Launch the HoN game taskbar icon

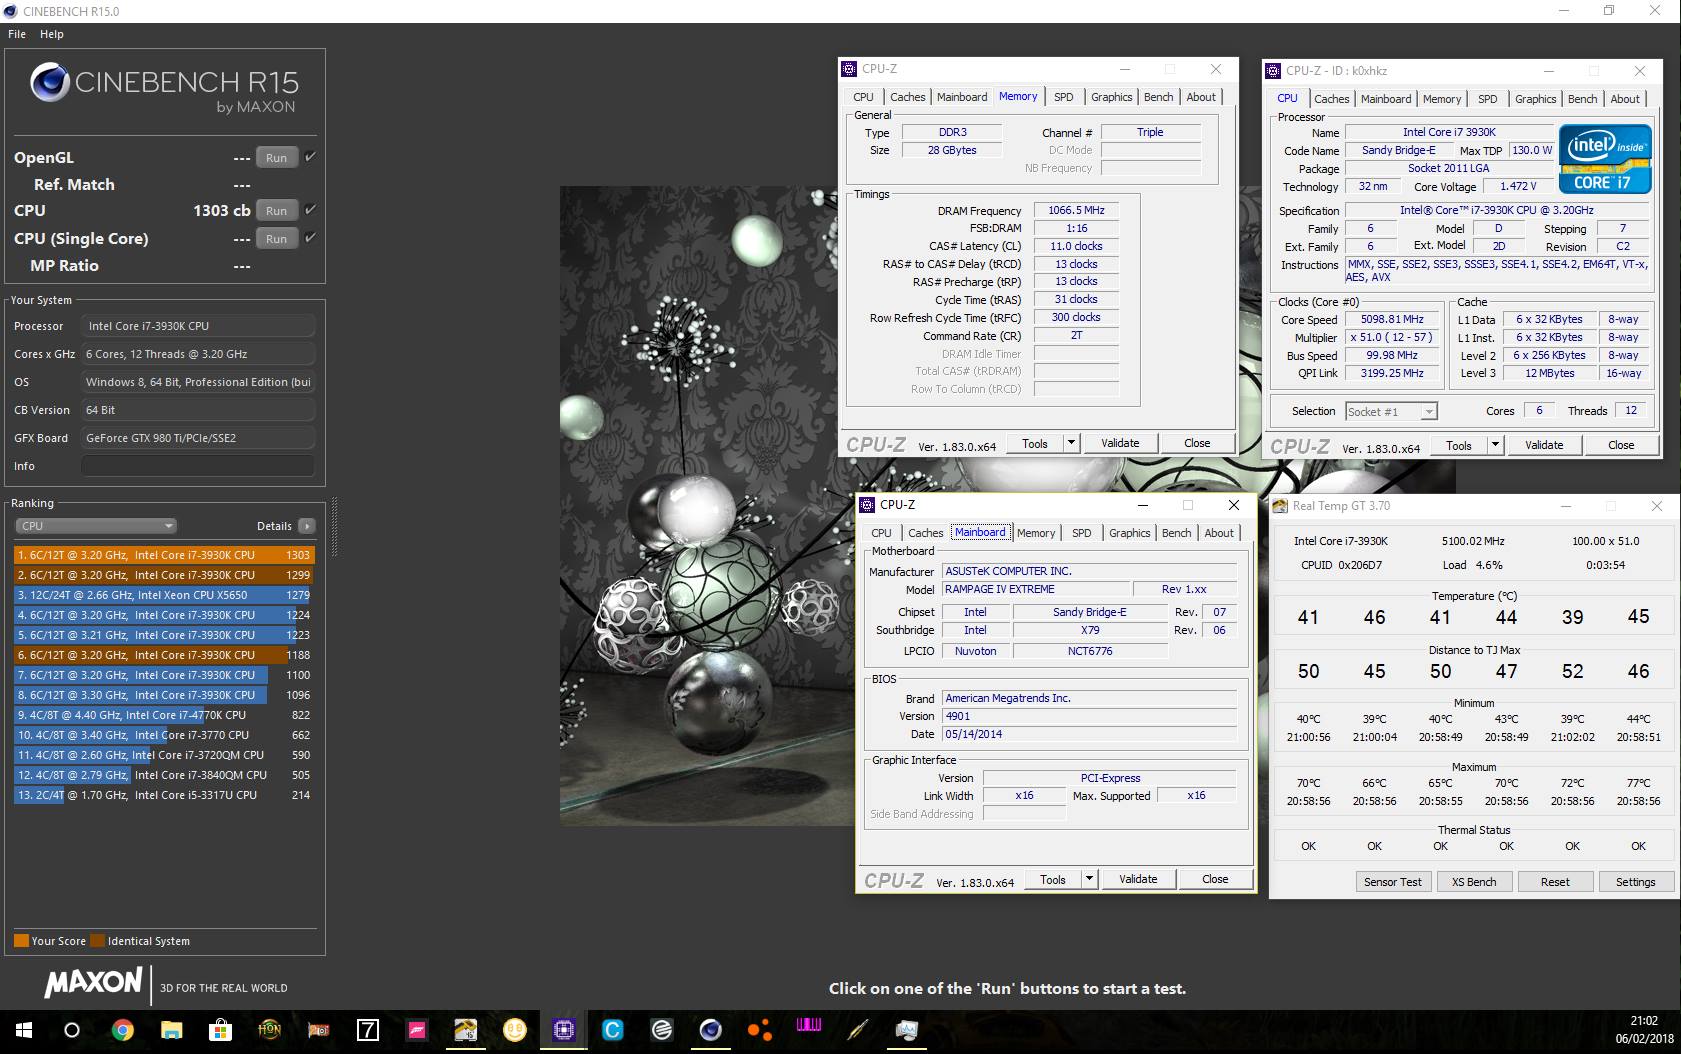(269, 1029)
